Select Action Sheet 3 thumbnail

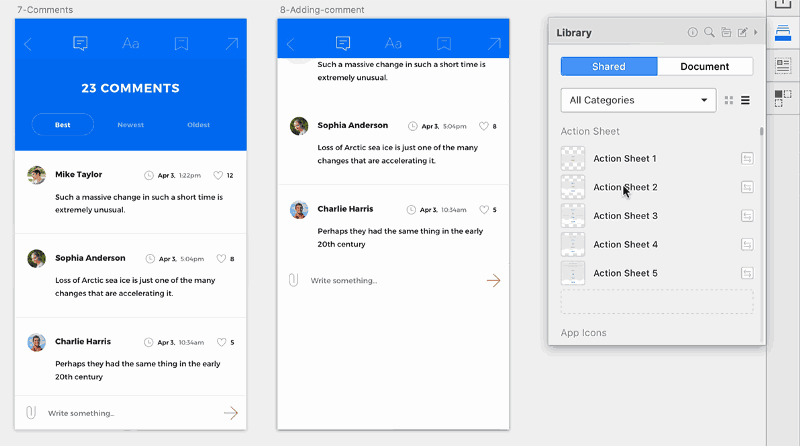pyautogui.click(x=573, y=216)
